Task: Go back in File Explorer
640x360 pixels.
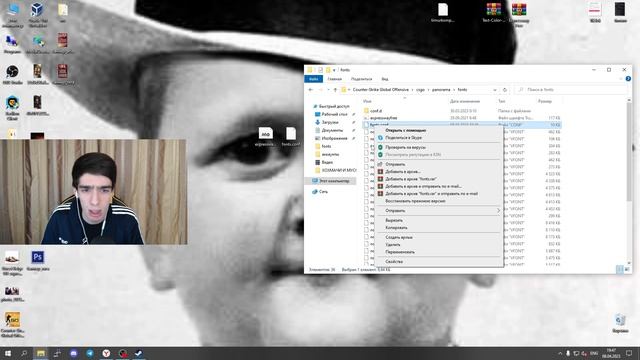Action: pyautogui.click(x=311, y=90)
